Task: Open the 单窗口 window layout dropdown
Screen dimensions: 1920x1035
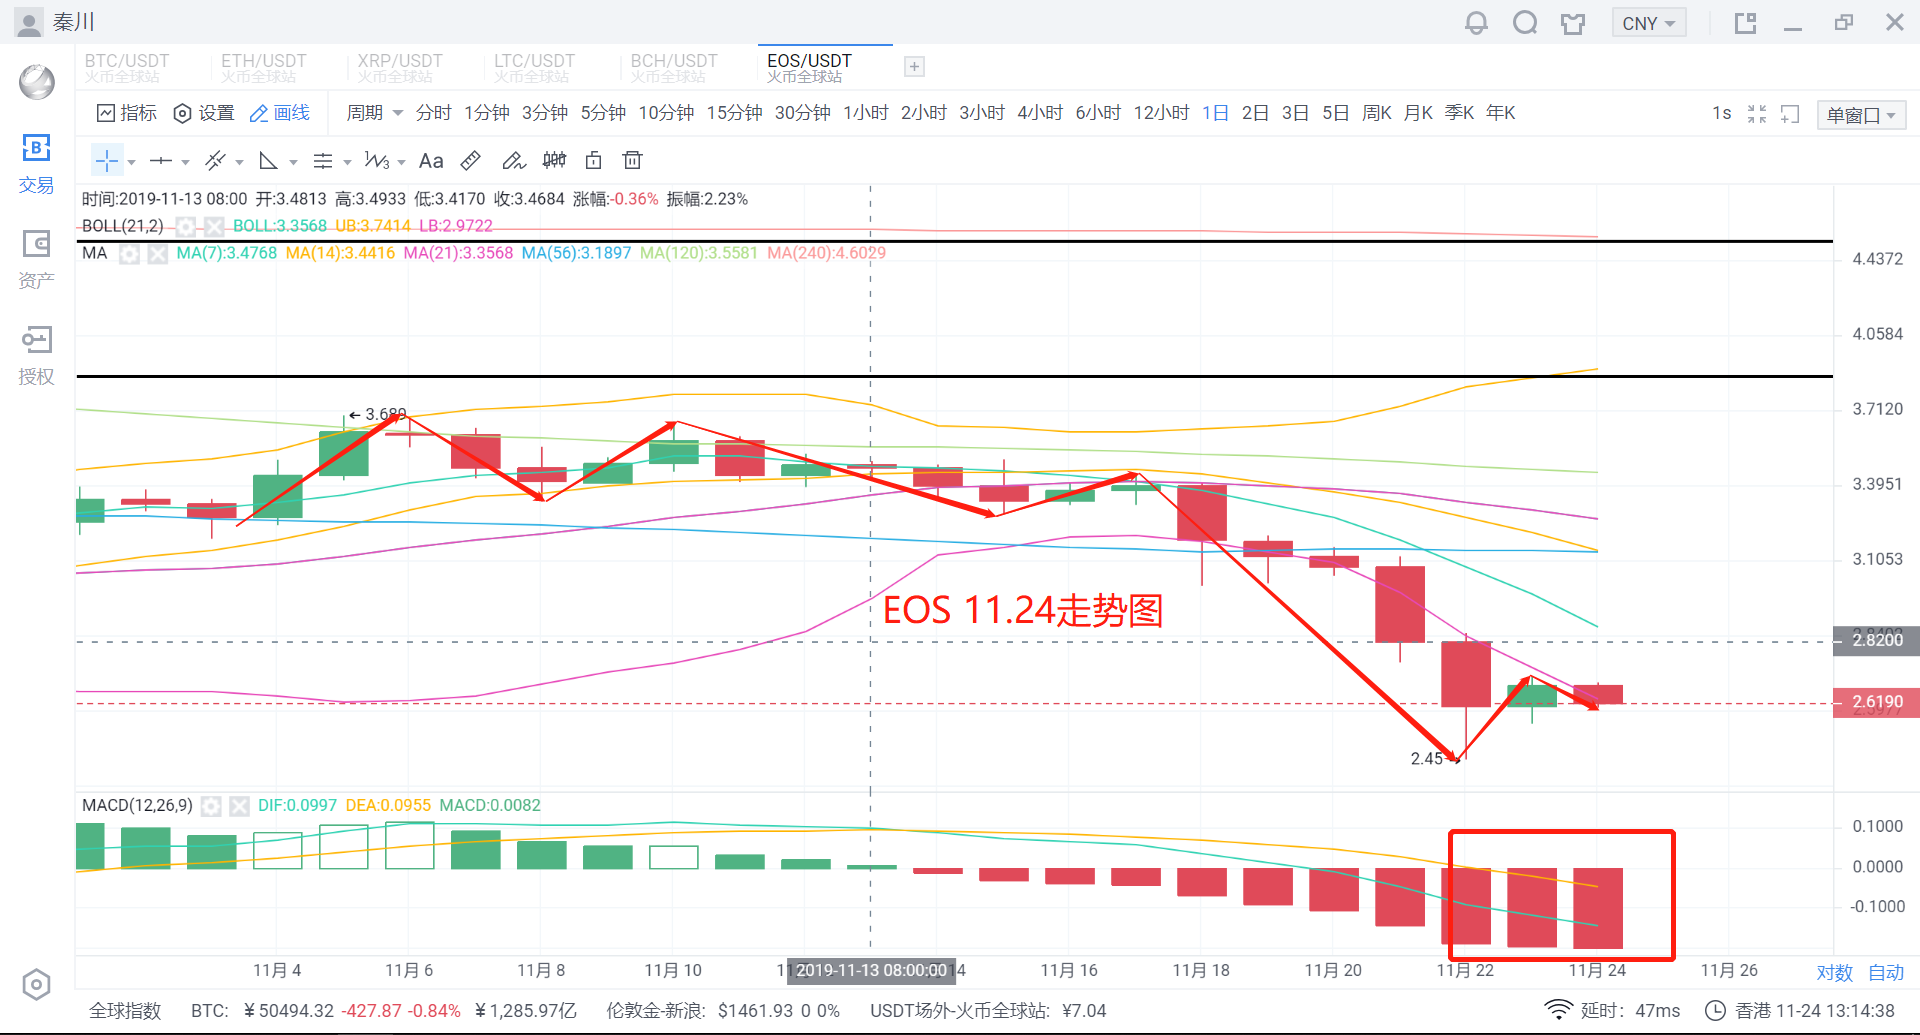Action: (1861, 115)
